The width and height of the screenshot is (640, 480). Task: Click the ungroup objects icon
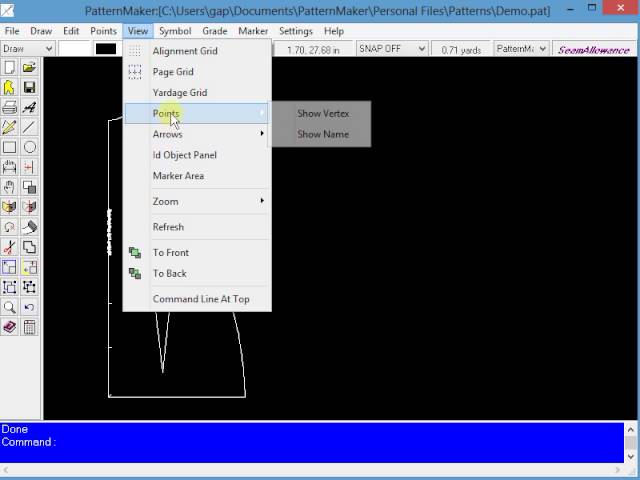[29, 287]
